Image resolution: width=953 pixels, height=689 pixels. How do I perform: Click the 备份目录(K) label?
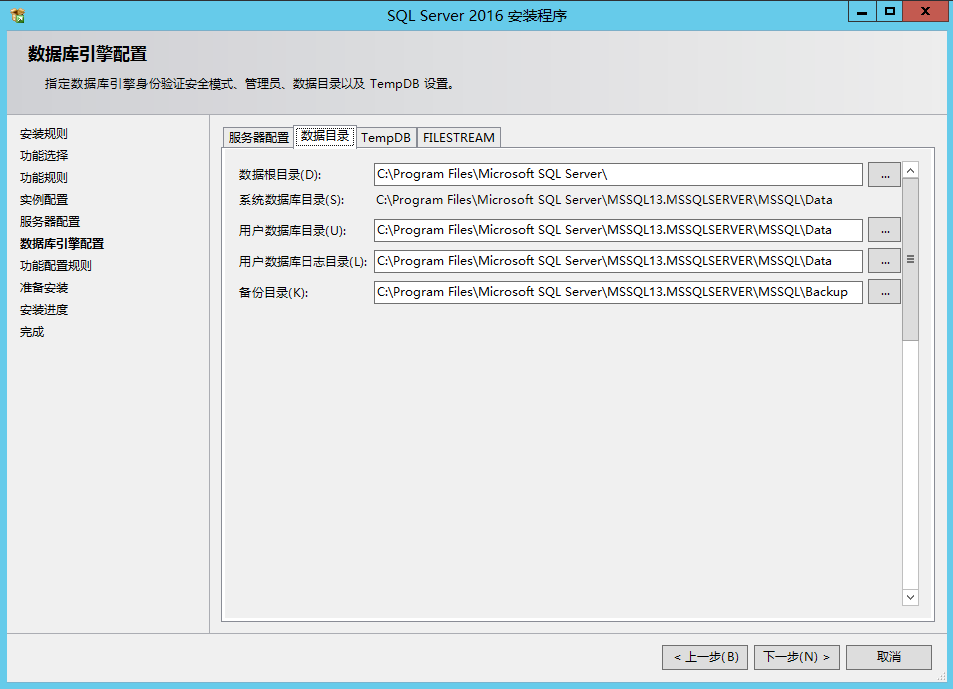(274, 293)
